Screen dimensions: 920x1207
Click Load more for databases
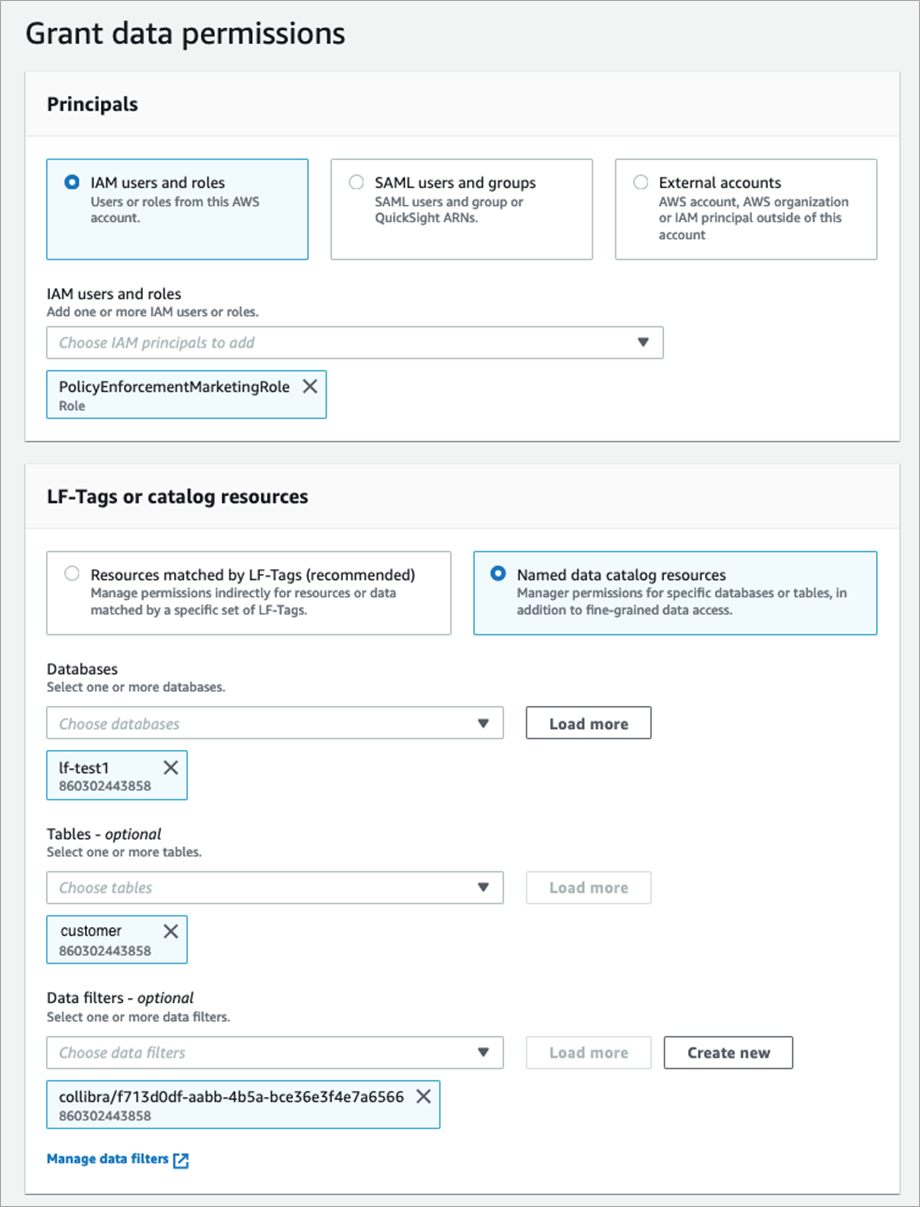588,723
